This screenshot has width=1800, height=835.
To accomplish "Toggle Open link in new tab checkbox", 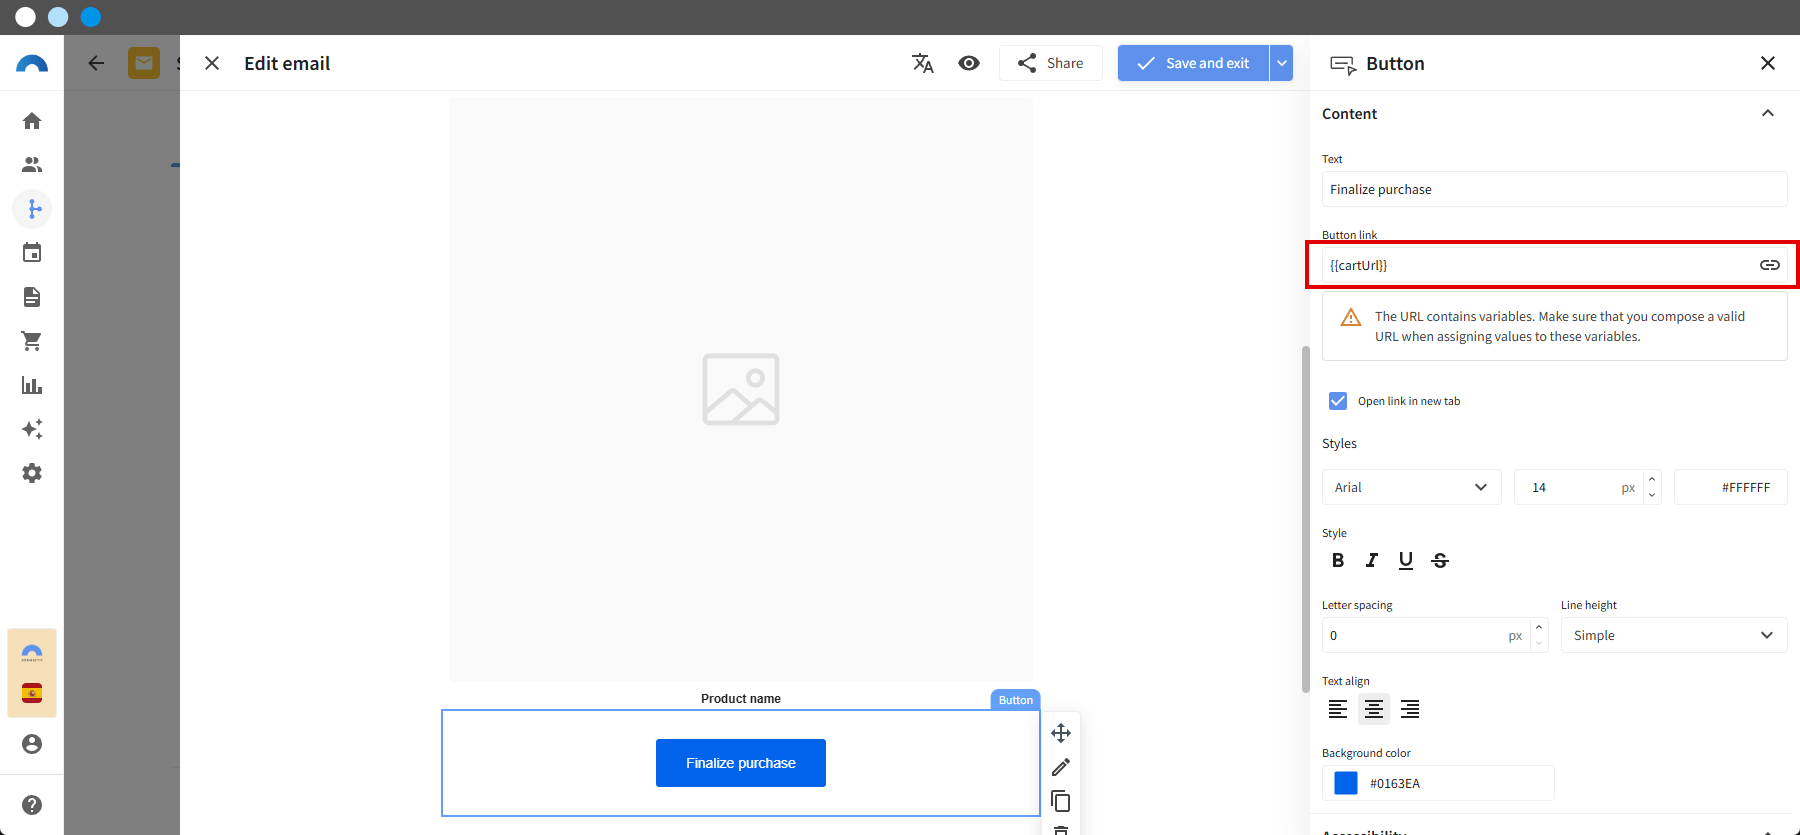I will coord(1338,401).
